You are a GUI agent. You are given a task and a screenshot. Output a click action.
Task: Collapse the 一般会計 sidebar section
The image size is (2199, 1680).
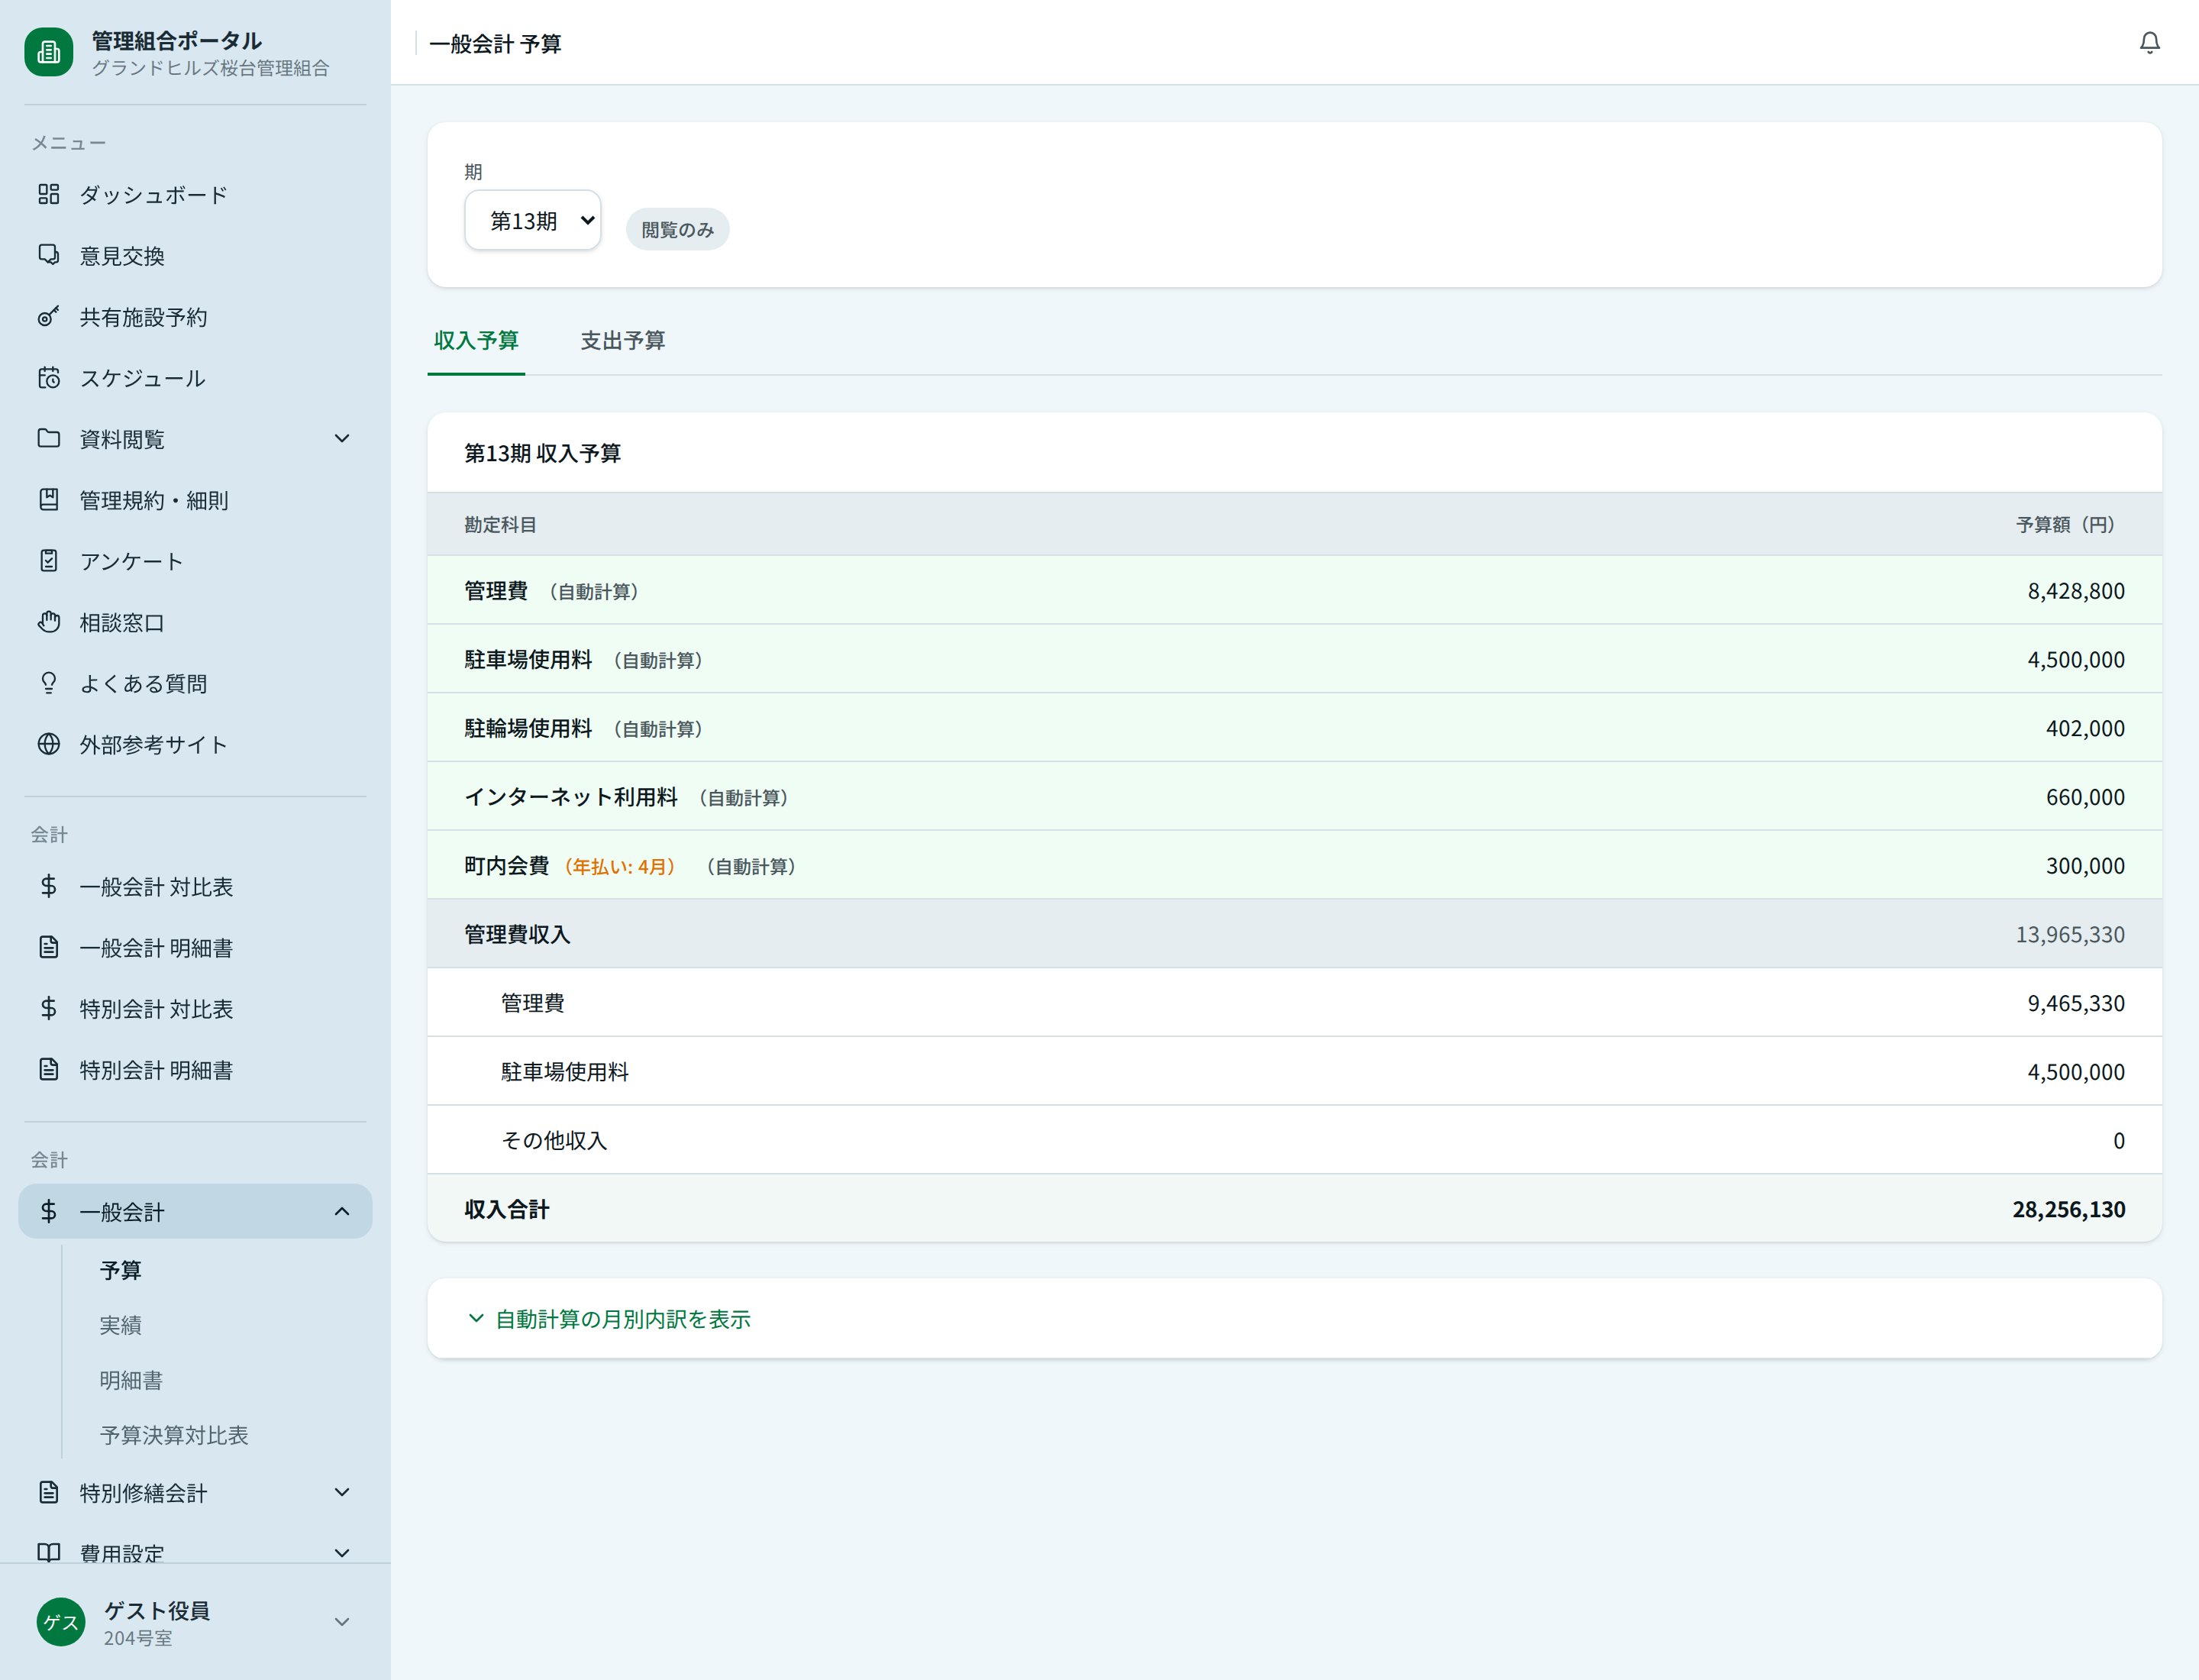click(x=342, y=1212)
